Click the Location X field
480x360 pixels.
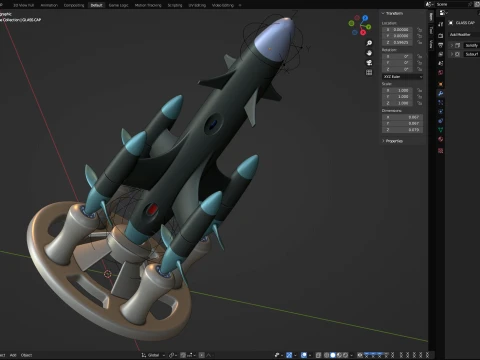pyautogui.click(x=398, y=30)
